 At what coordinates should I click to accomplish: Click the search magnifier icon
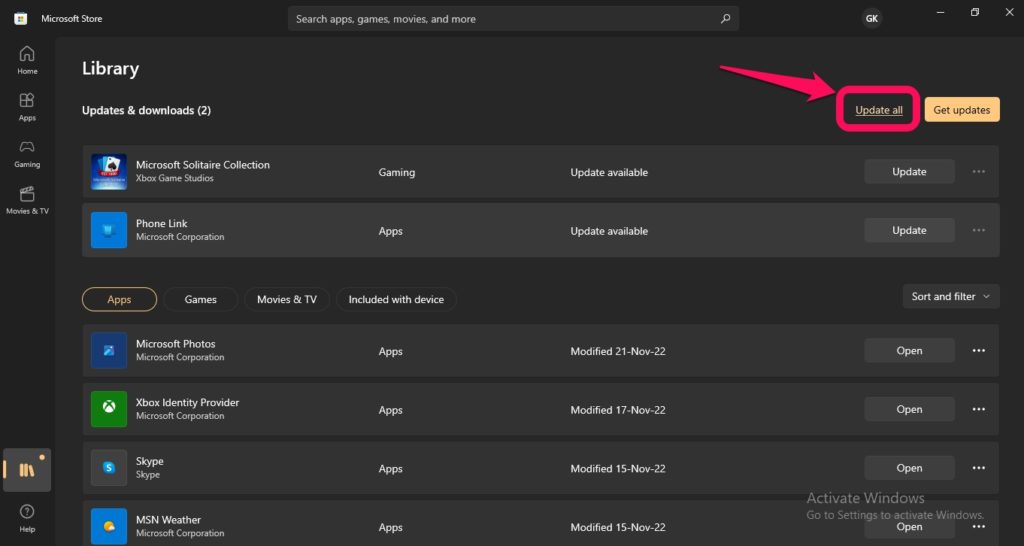[725, 19]
